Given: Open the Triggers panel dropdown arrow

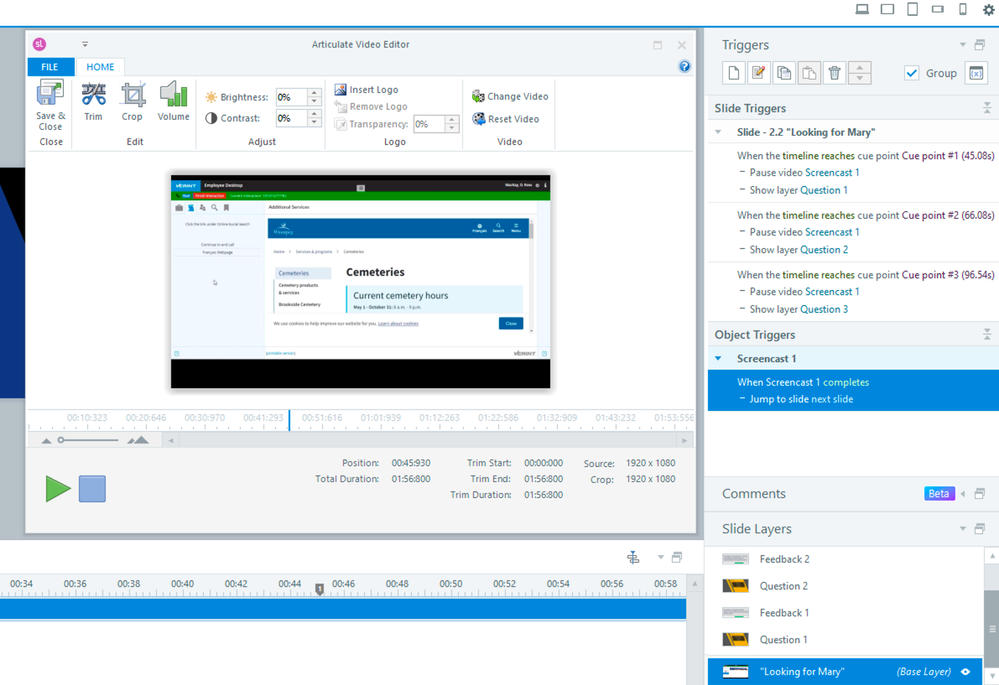Looking at the screenshot, I should point(963,45).
